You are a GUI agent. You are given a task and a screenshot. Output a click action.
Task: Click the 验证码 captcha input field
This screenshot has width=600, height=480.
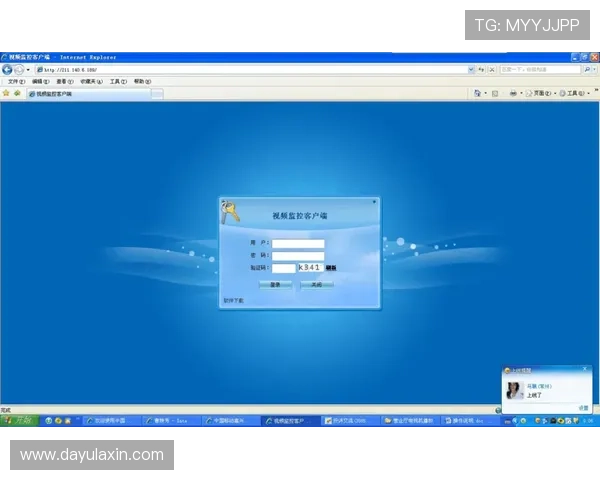(x=283, y=268)
